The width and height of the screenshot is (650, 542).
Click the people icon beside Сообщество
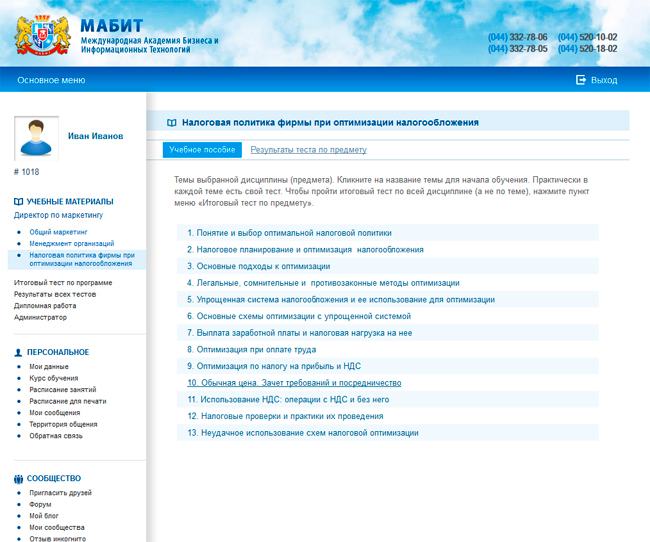(18, 478)
